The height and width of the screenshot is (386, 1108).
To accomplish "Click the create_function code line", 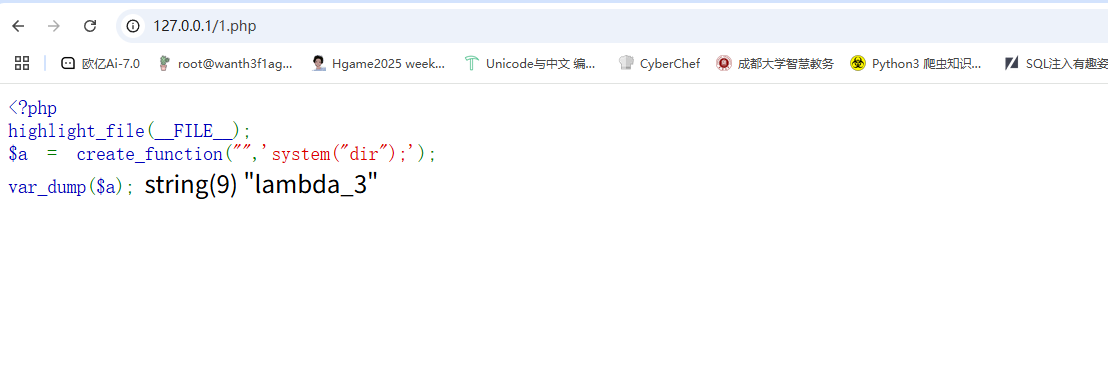I will (222, 153).
